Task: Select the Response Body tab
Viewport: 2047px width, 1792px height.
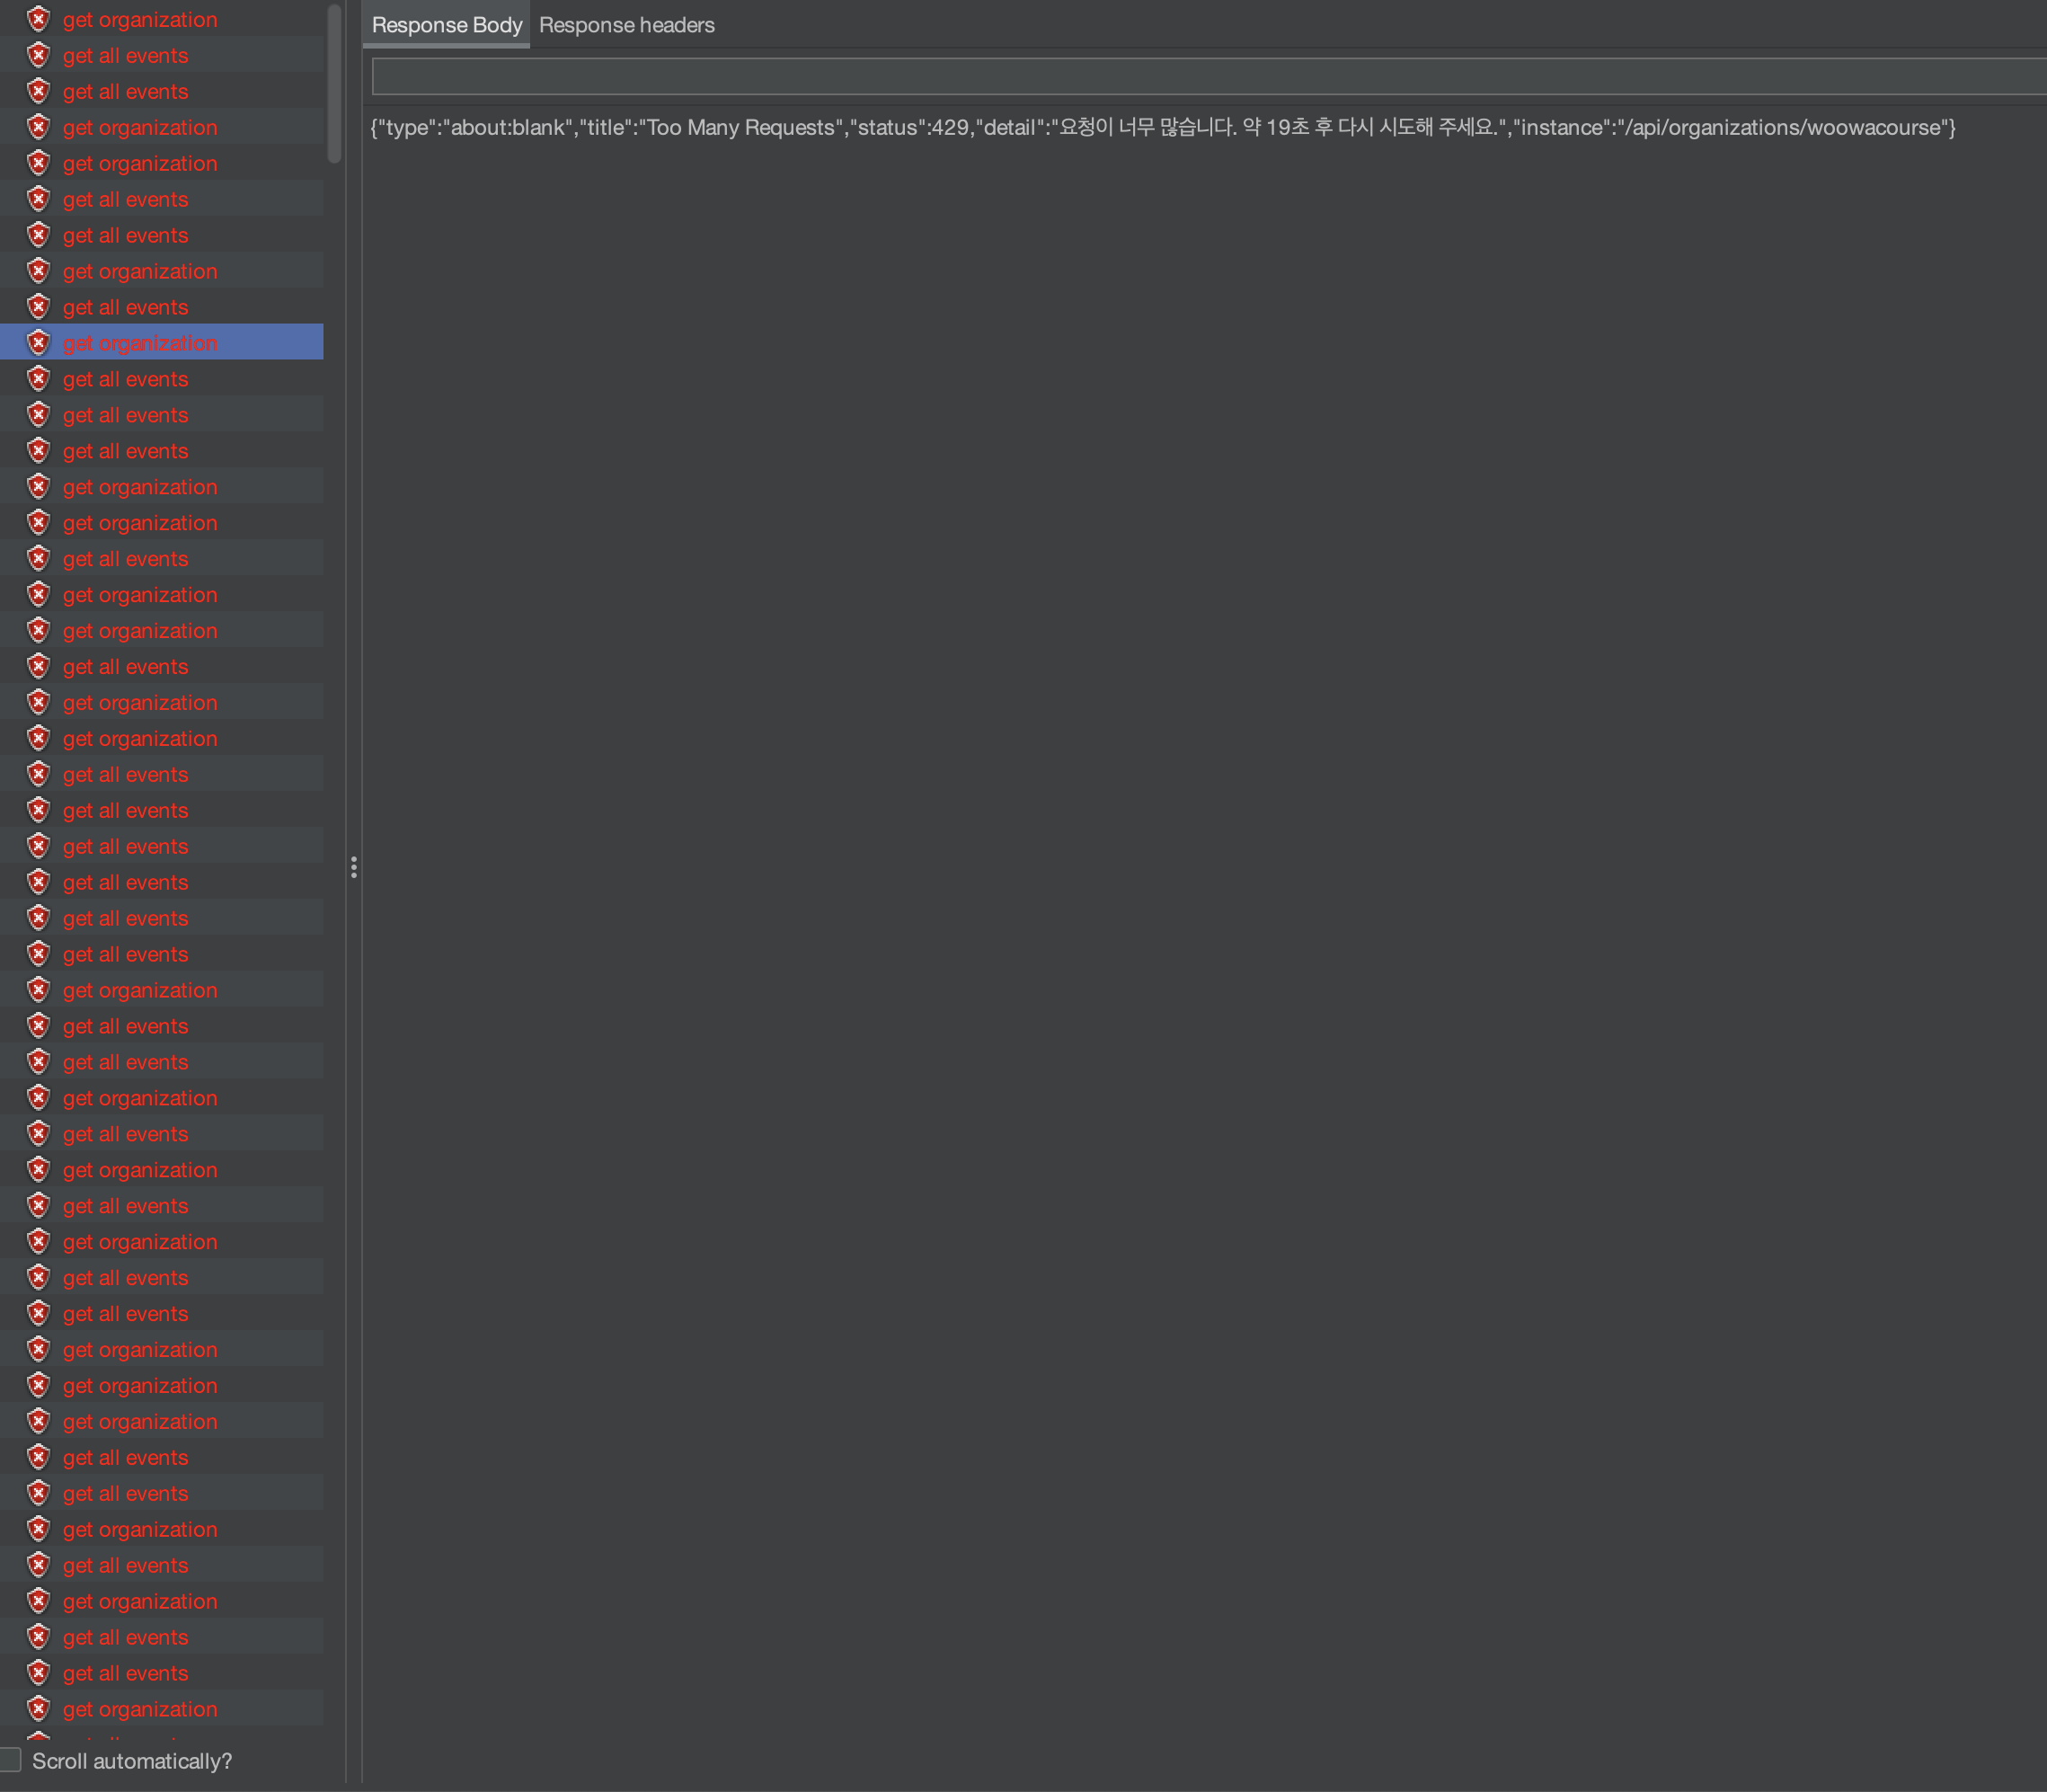Action: (446, 25)
